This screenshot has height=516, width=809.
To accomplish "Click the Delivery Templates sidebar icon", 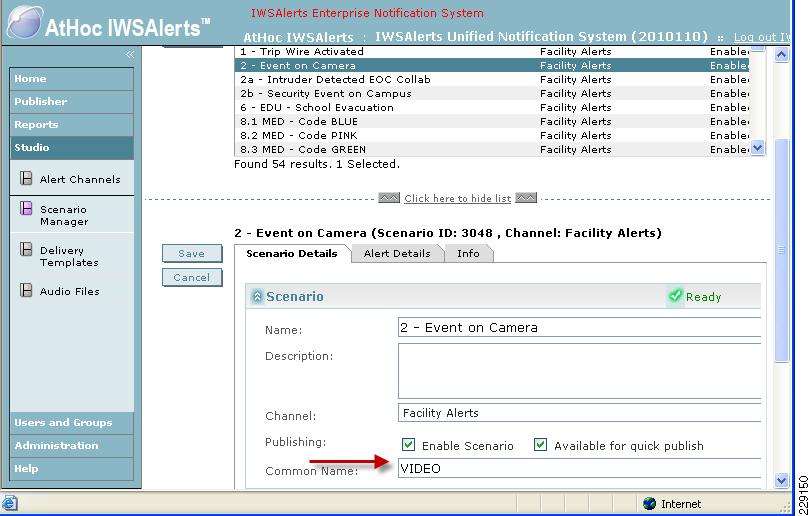I will tap(26, 249).
